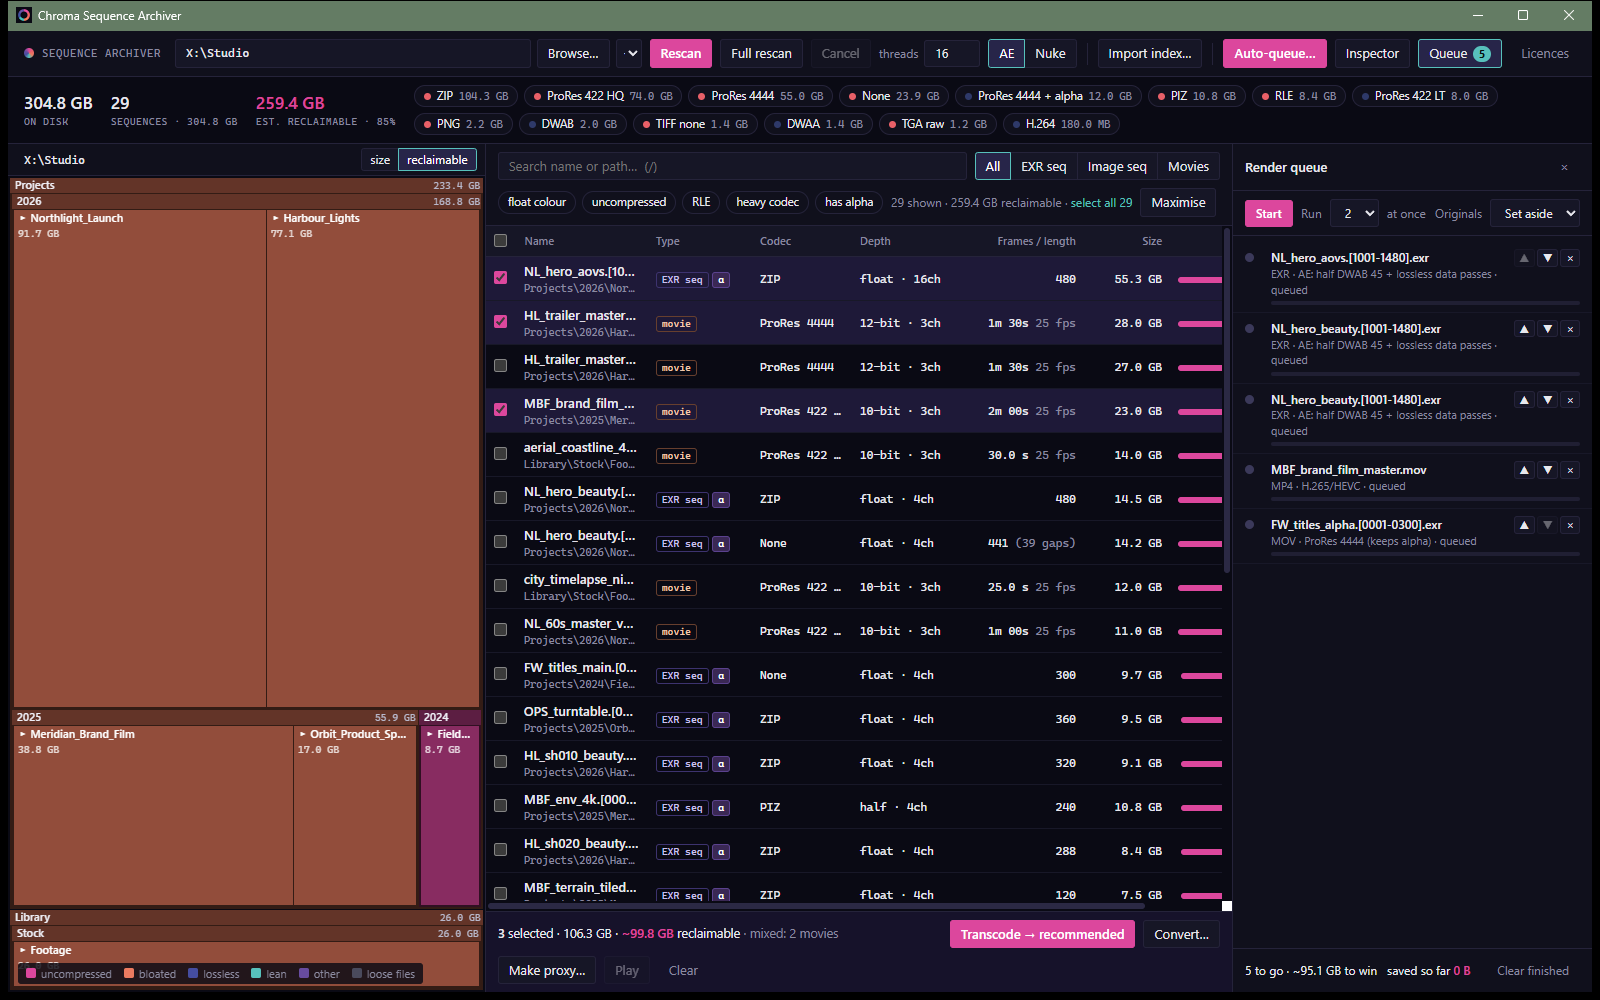The width and height of the screenshot is (1600, 1000).
Task: Click the EXR seq badge on HL_sh010_beauty row
Action: 682,764
